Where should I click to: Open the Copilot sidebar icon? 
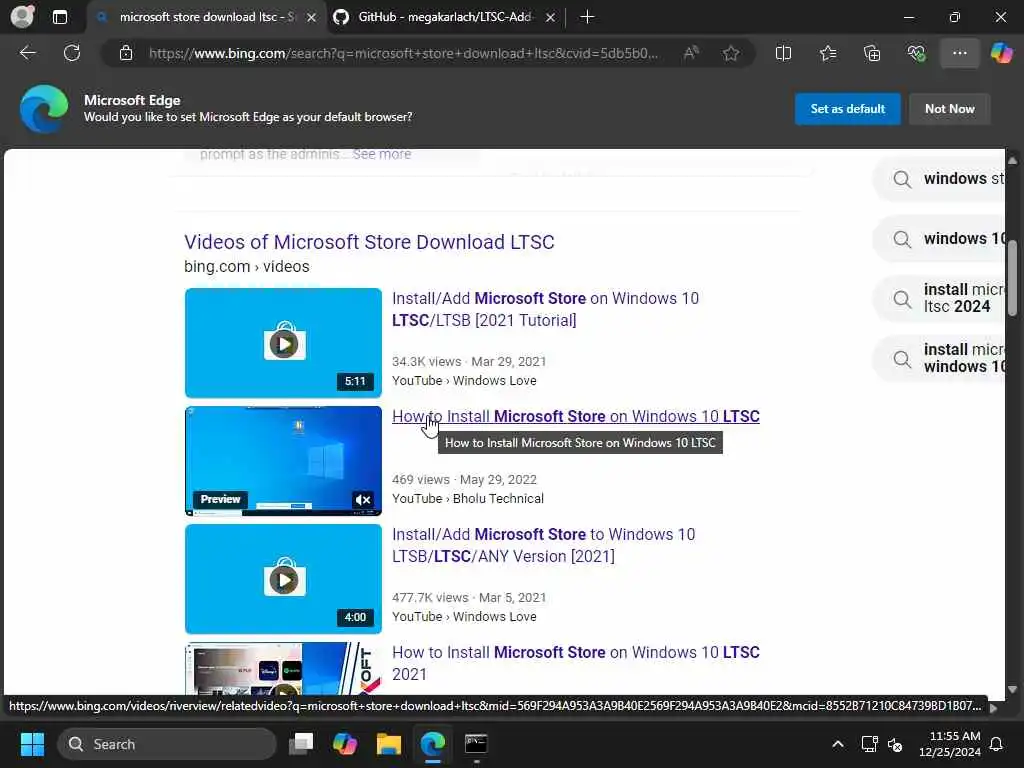(1001, 53)
